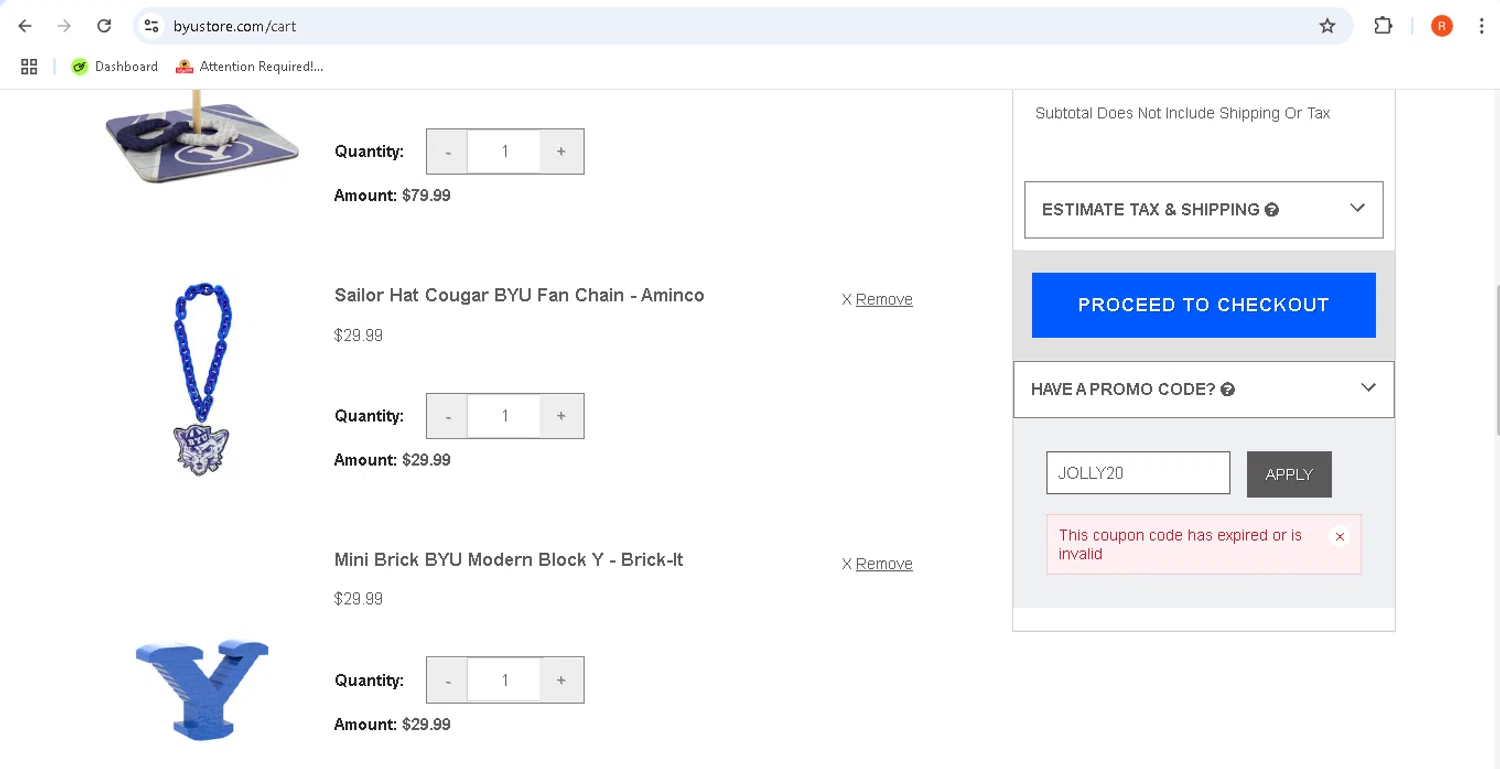1500x769 pixels.
Task: Open the Dashboard bookmark
Action: (x=114, y=66)
